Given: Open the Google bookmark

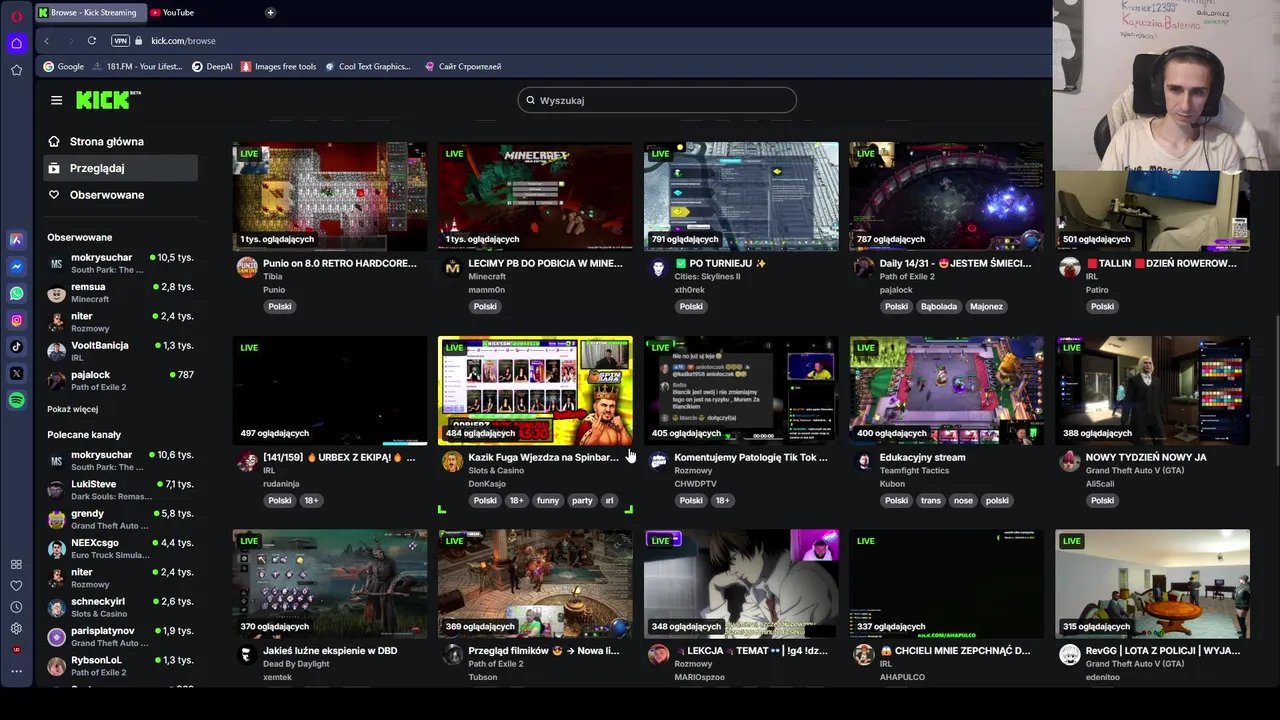Looking at the screenshot, I should click(x=63, y=66).
